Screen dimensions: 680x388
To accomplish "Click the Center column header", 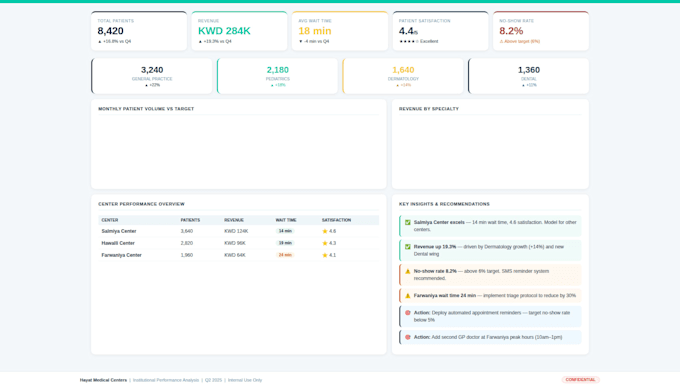I will (x=110, y=220).
